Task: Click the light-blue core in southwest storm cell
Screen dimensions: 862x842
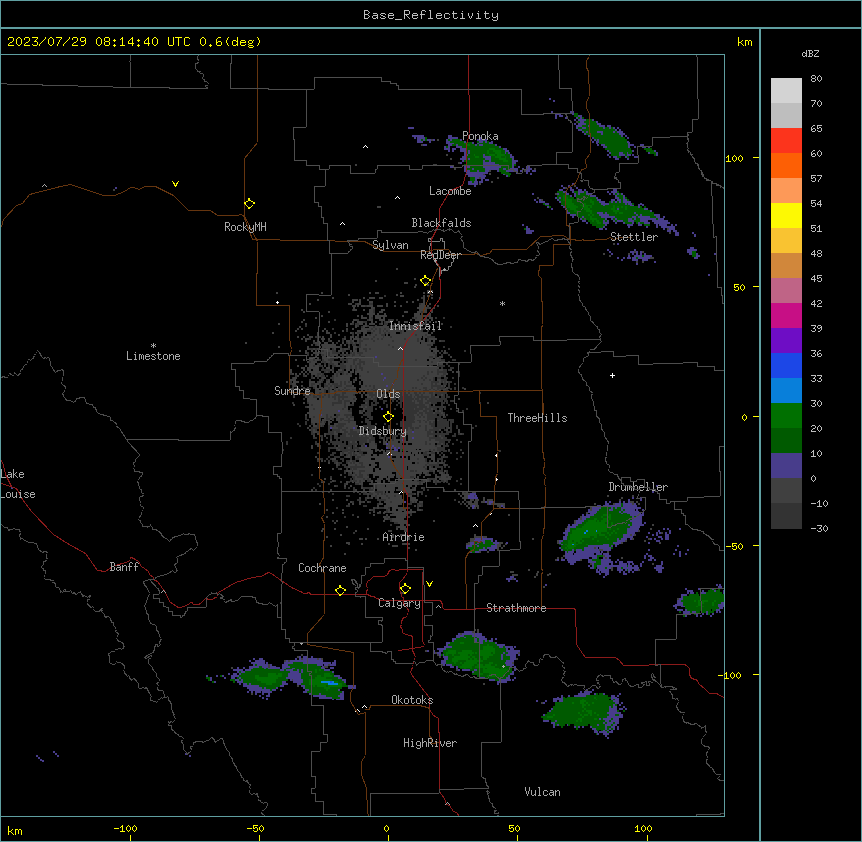Action: (330, 683)
